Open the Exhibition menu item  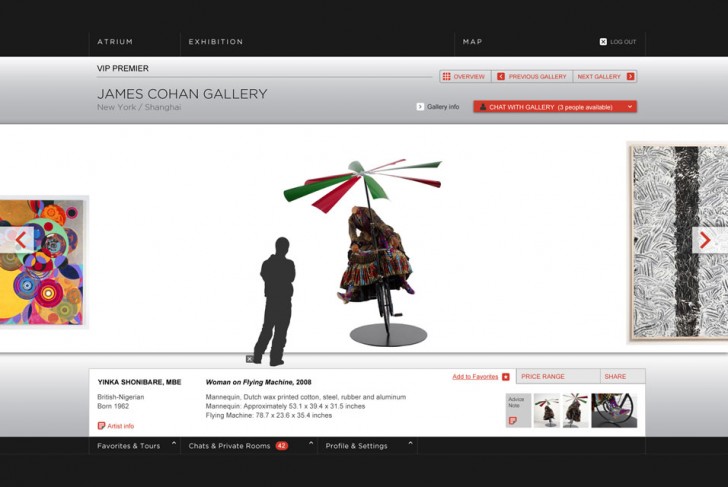(x=215, y=42)
